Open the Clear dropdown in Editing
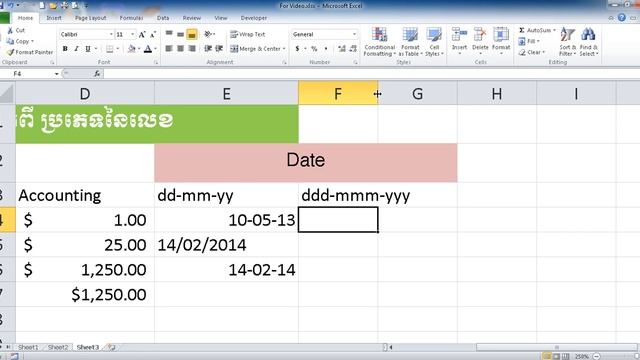640x360 pixels. click(532, 52)
